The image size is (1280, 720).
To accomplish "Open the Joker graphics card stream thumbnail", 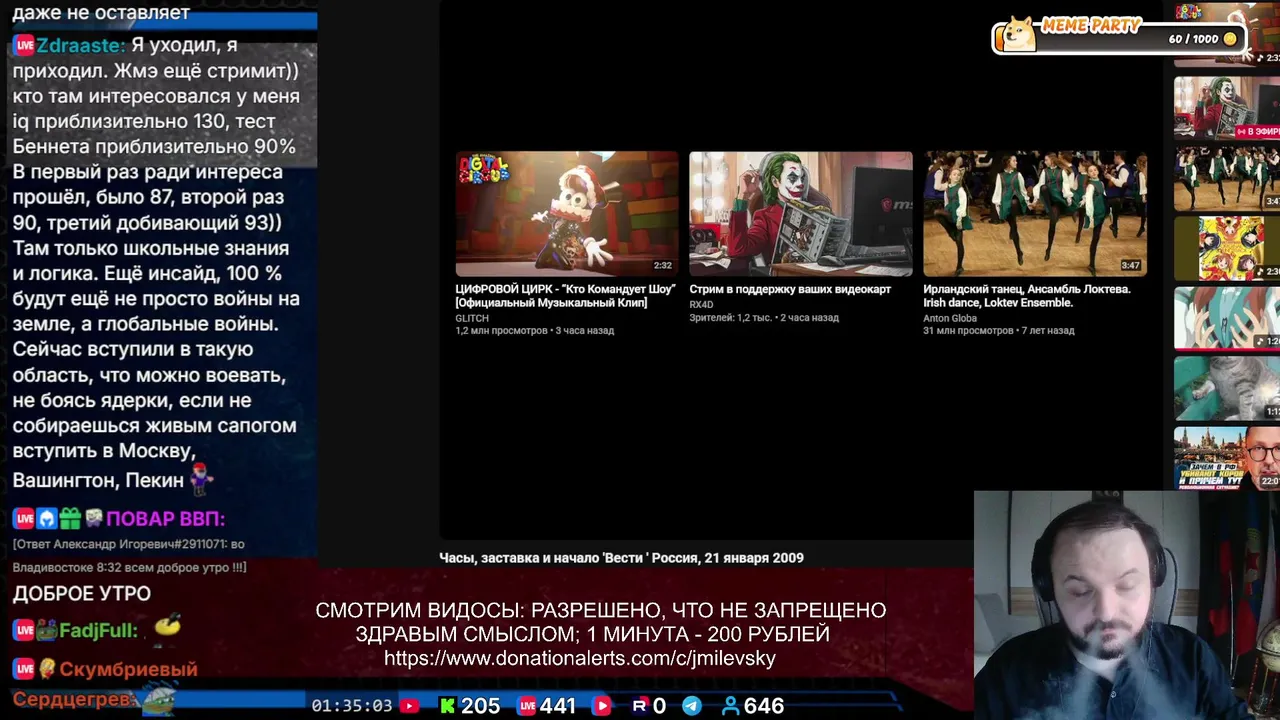I will [800, 213].
